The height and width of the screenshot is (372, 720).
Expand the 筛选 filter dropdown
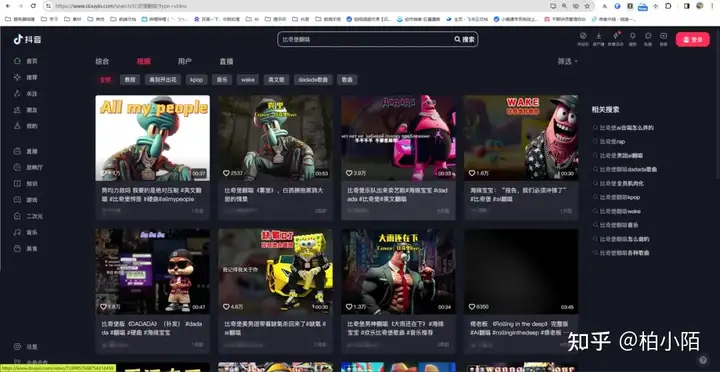point(568,61)
